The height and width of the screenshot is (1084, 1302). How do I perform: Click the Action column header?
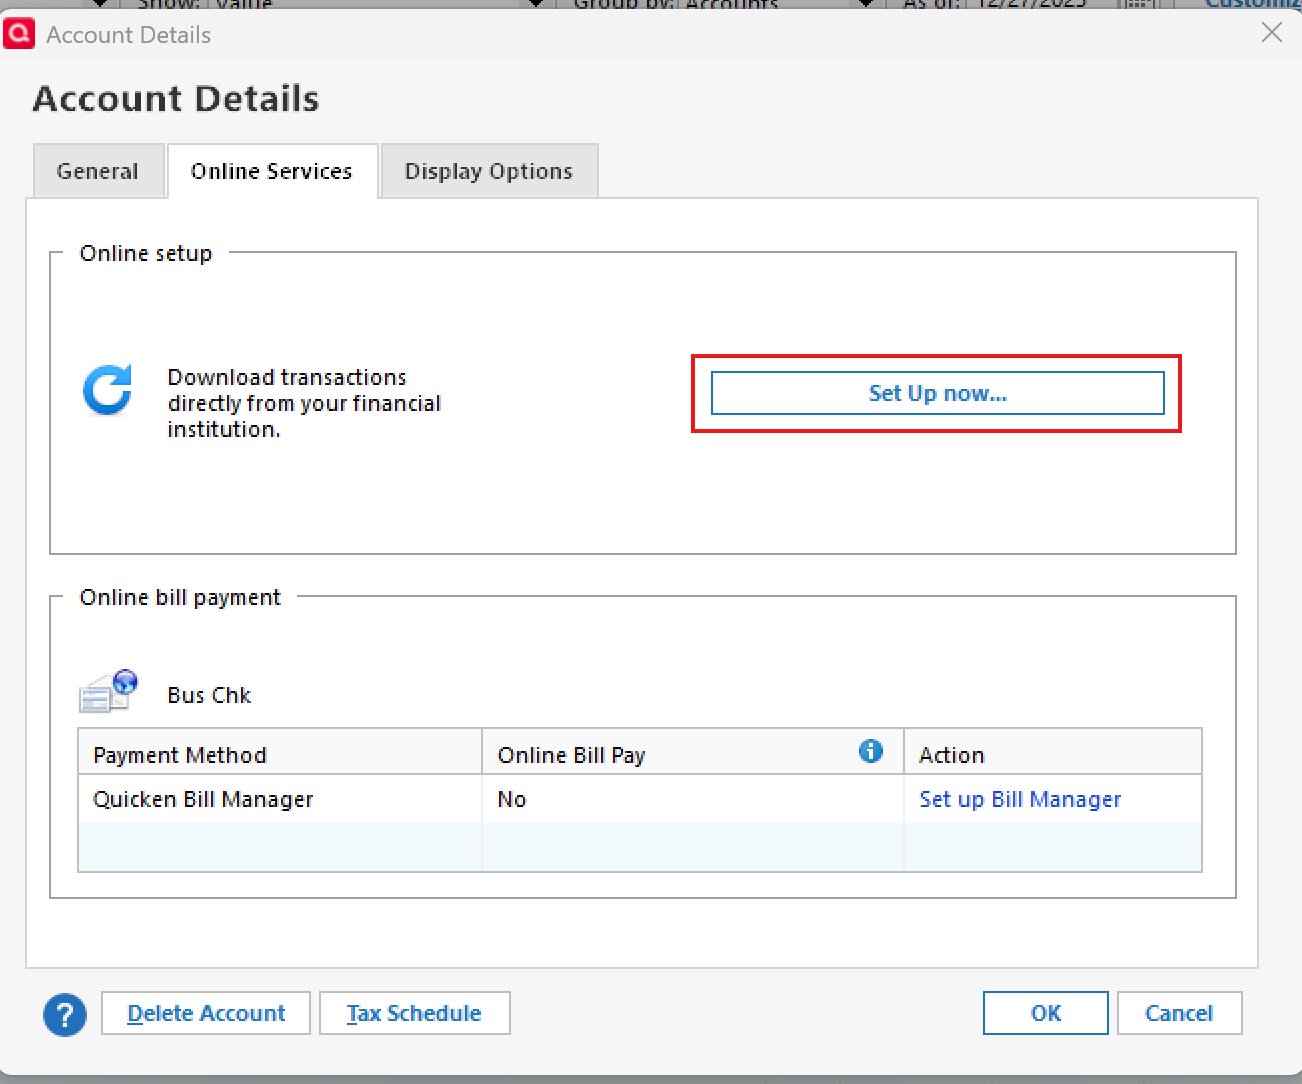(x=952, y=755)
